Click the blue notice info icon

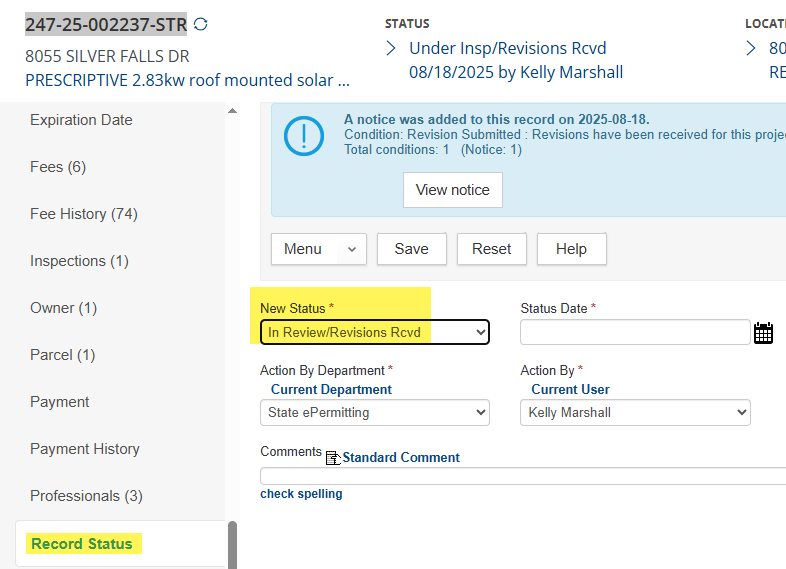(303, 136)
